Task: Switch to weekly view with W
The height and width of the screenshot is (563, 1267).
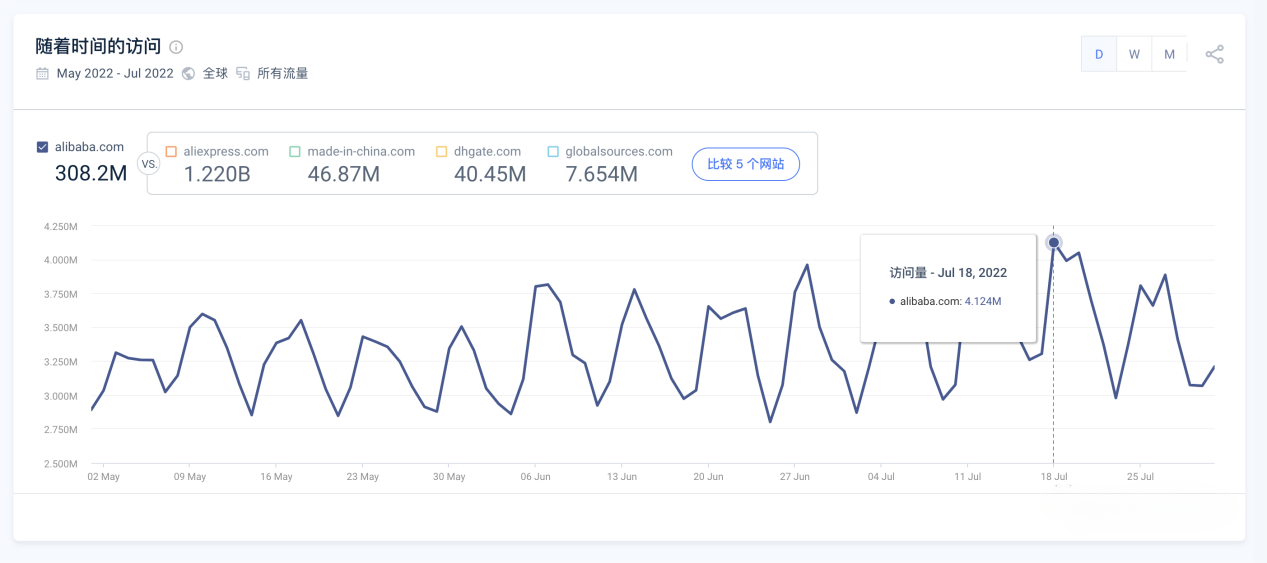Action: point(1134,54)
